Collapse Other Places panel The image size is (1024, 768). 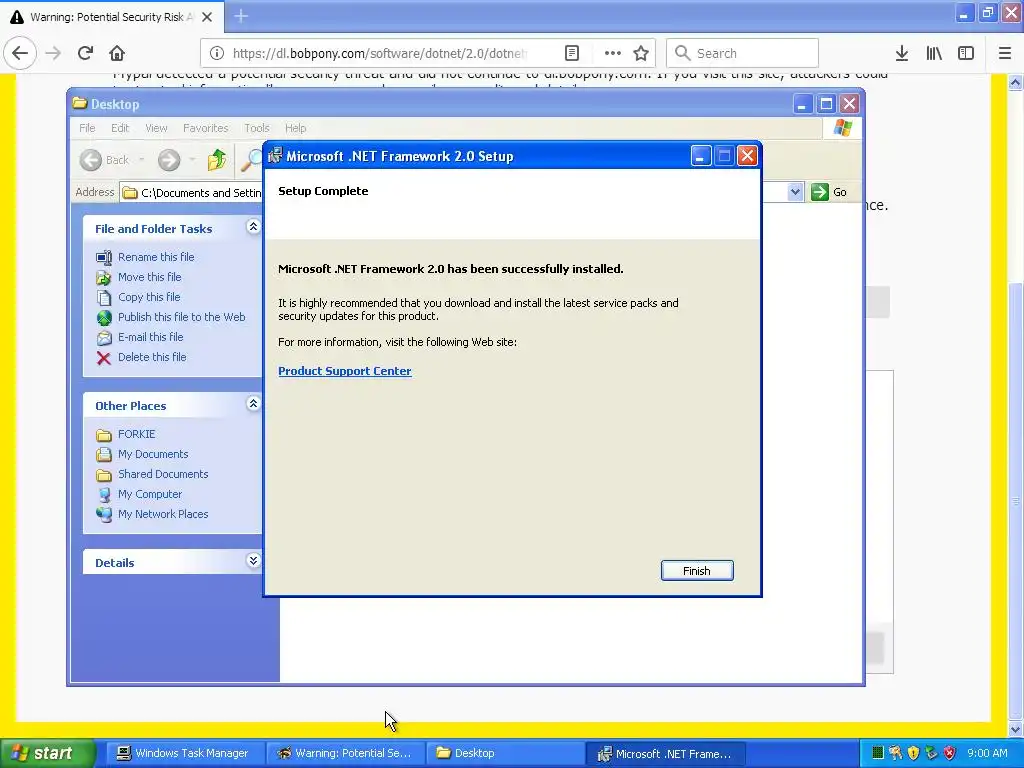coord(253,404)
